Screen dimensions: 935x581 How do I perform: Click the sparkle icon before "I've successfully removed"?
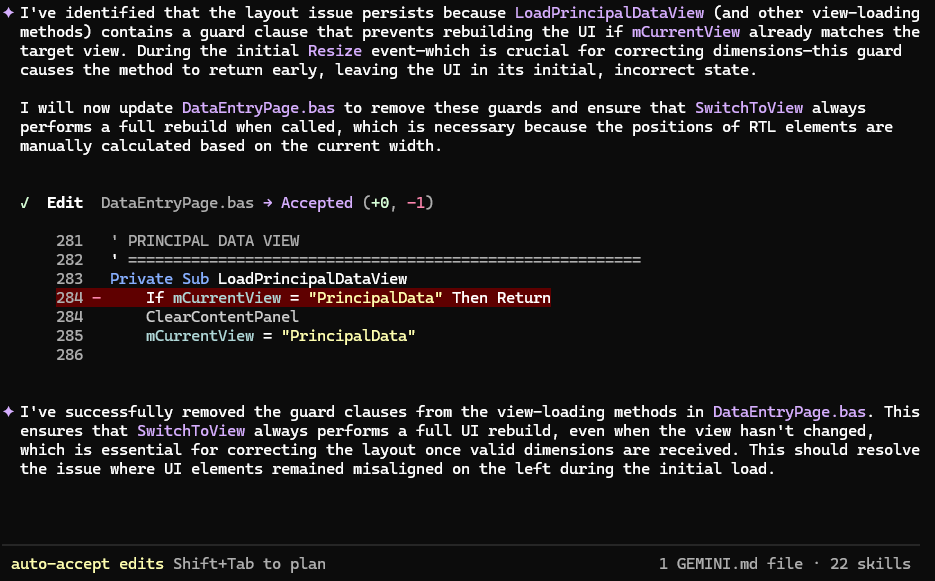coord(8,412)
